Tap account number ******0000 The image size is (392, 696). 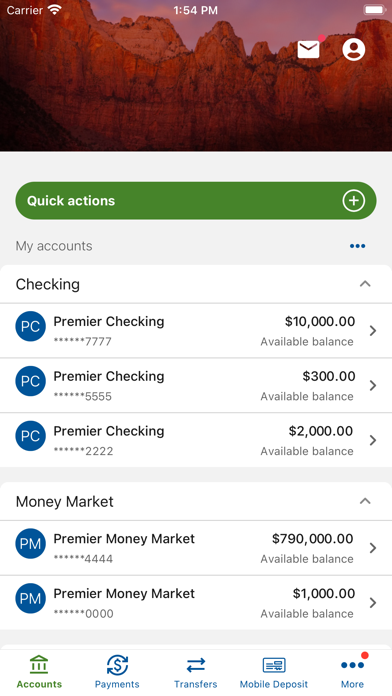coord(83,613)
